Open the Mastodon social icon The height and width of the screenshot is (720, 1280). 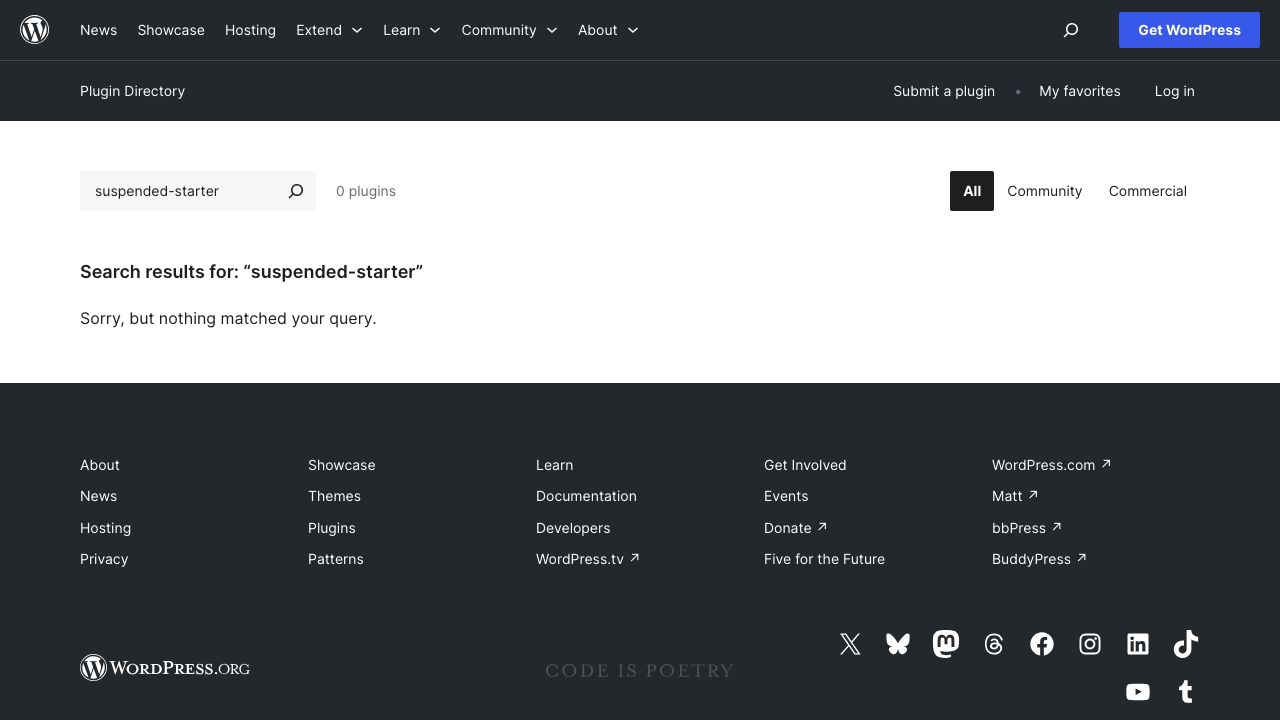click(x=946, y=644)
